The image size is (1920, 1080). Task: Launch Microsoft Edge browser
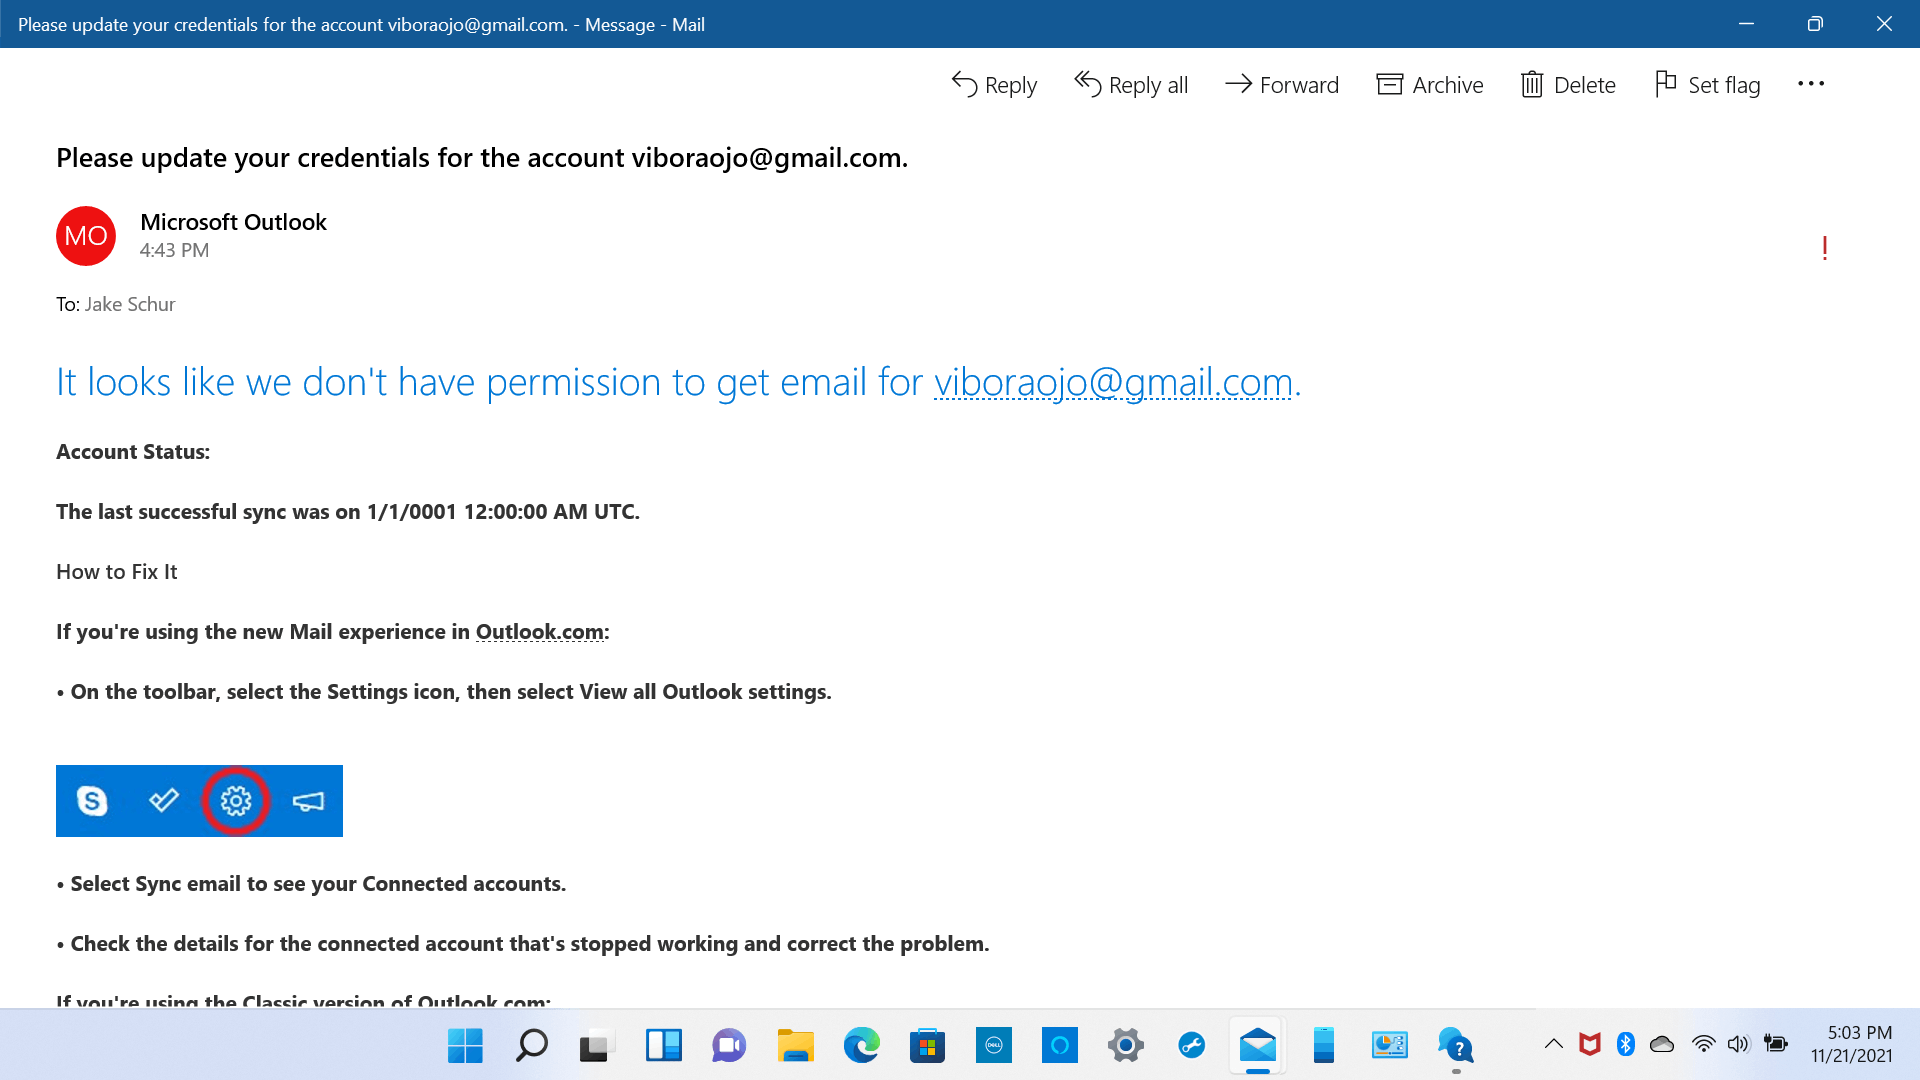point(861,1046)
